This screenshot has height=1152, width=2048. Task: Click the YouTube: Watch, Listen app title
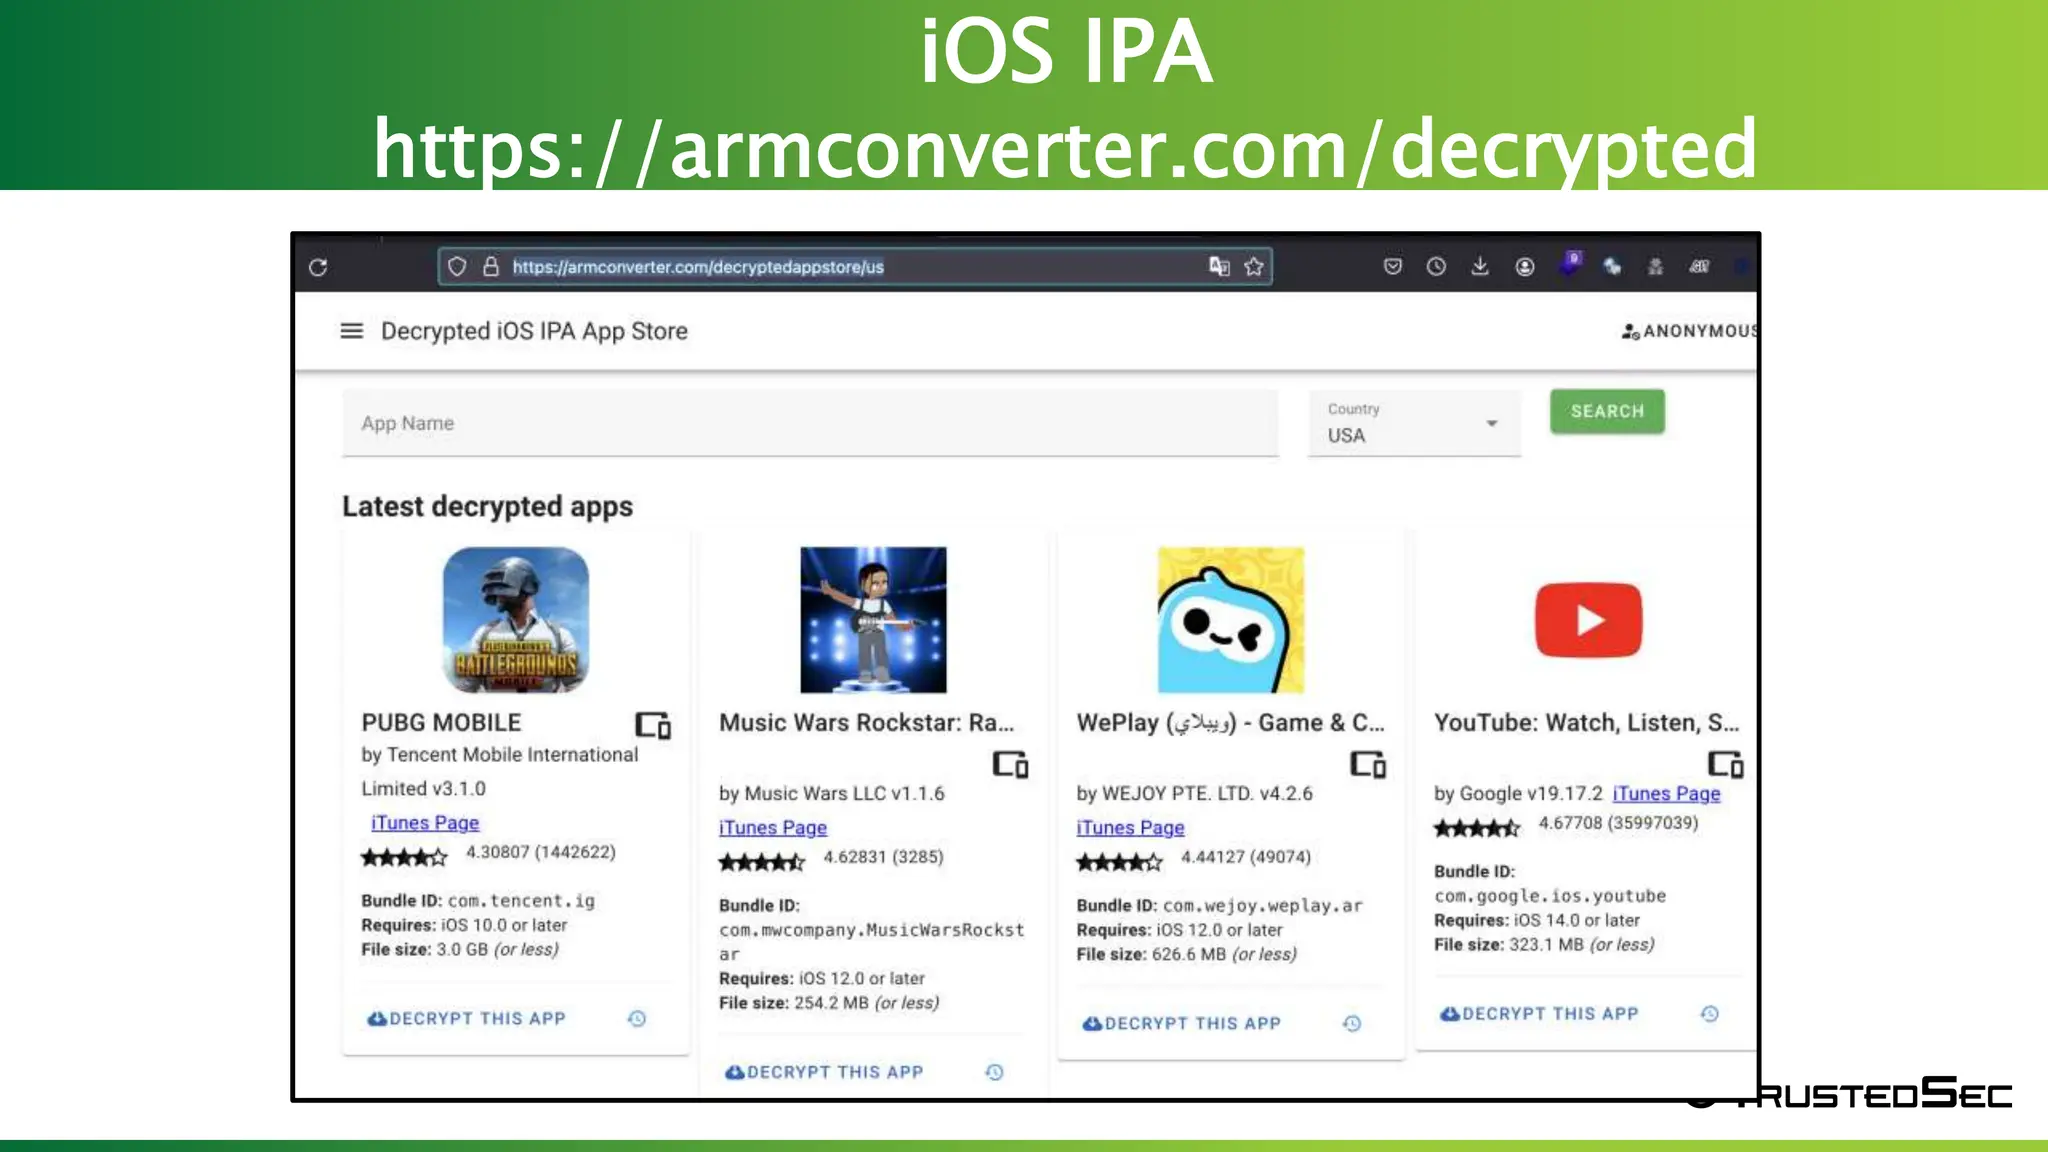coord(1587,723)
